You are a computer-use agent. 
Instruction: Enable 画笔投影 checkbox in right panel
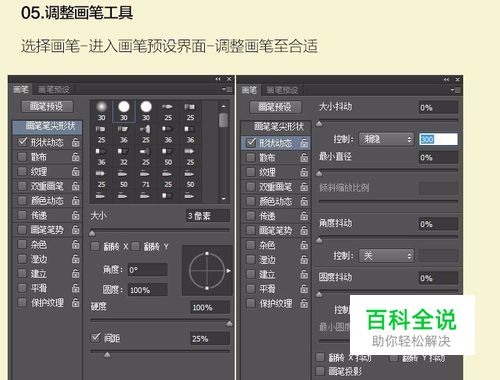click(320, 371)
